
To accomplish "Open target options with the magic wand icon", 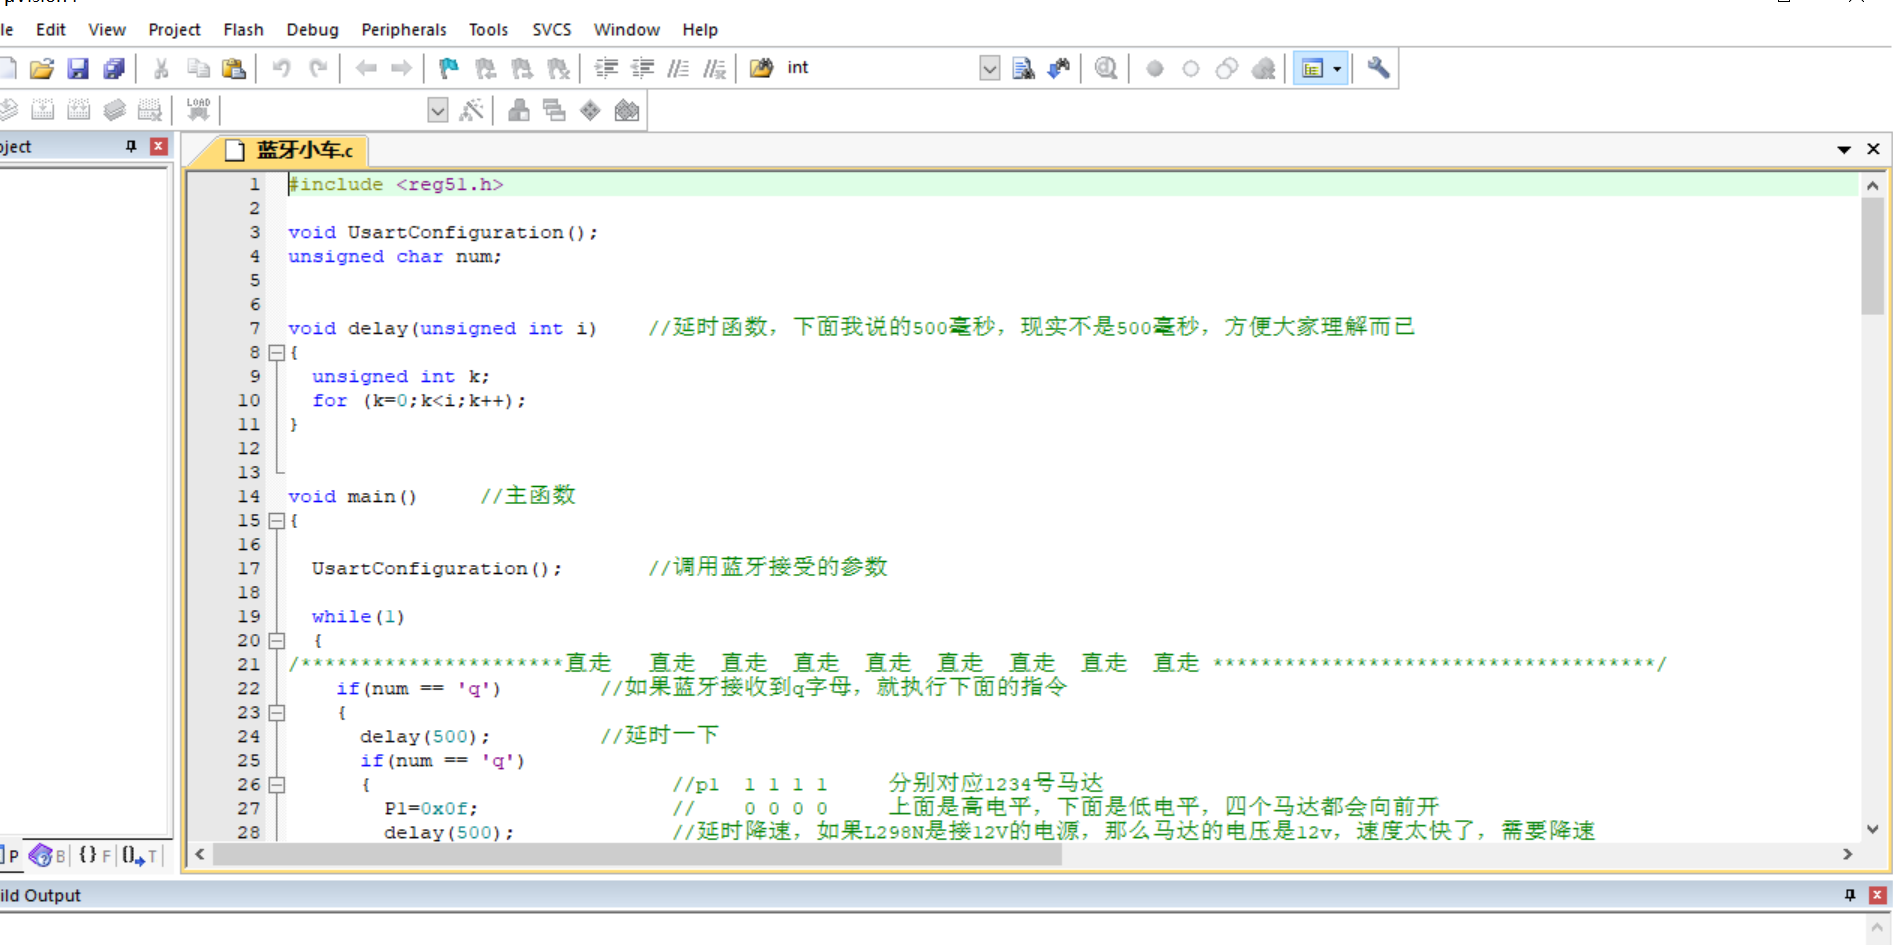I will pos(471,110).
